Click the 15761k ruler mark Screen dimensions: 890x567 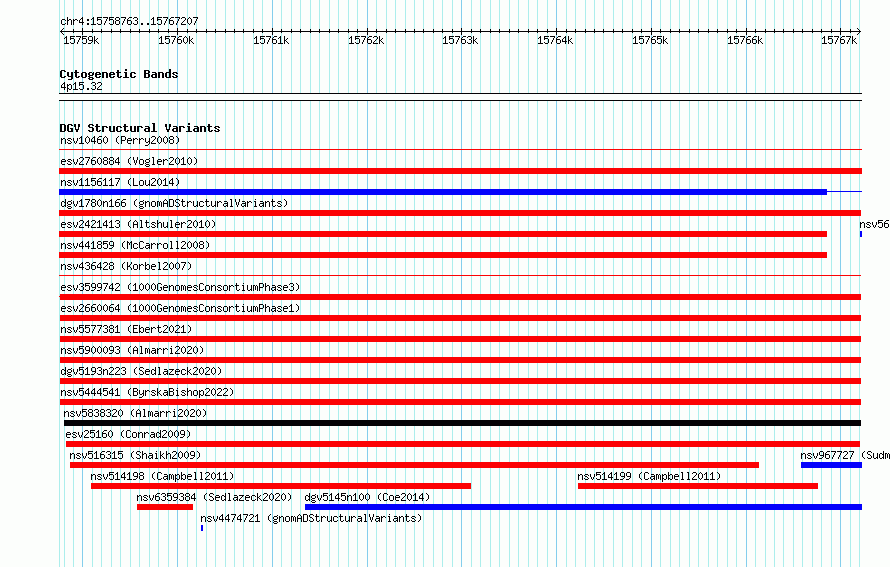pyautogui.click(x=271, y=40)
